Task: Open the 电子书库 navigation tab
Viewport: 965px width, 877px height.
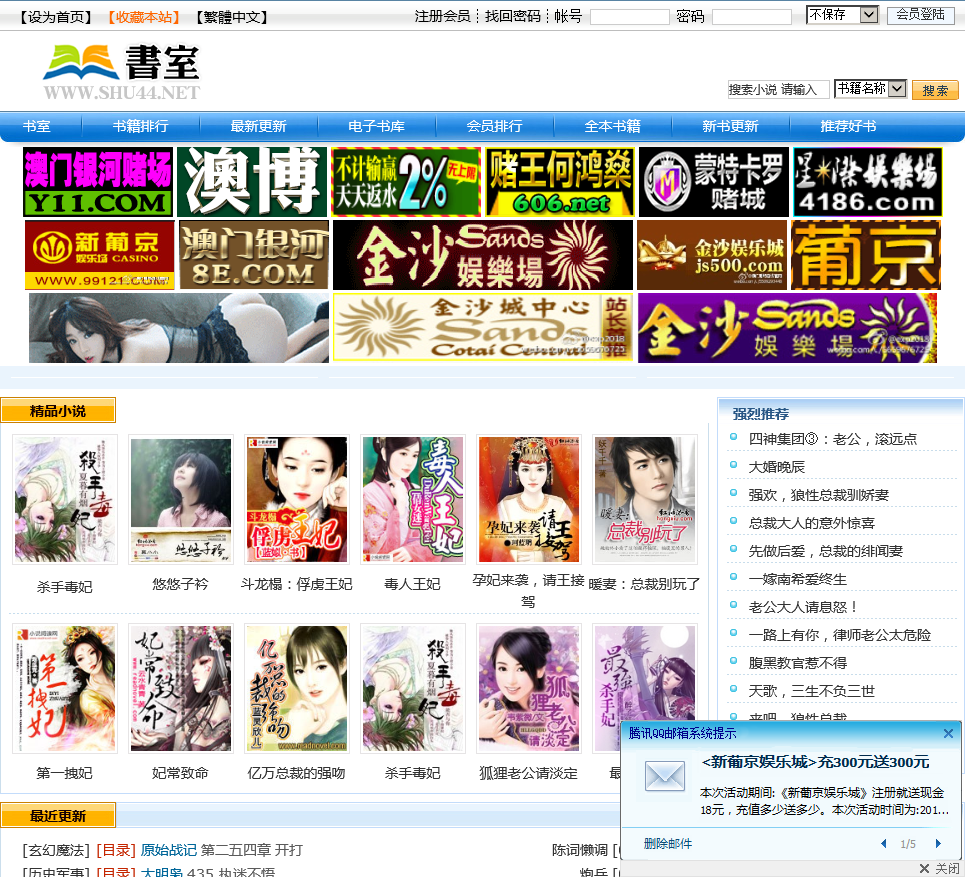Action: (376, 126)
